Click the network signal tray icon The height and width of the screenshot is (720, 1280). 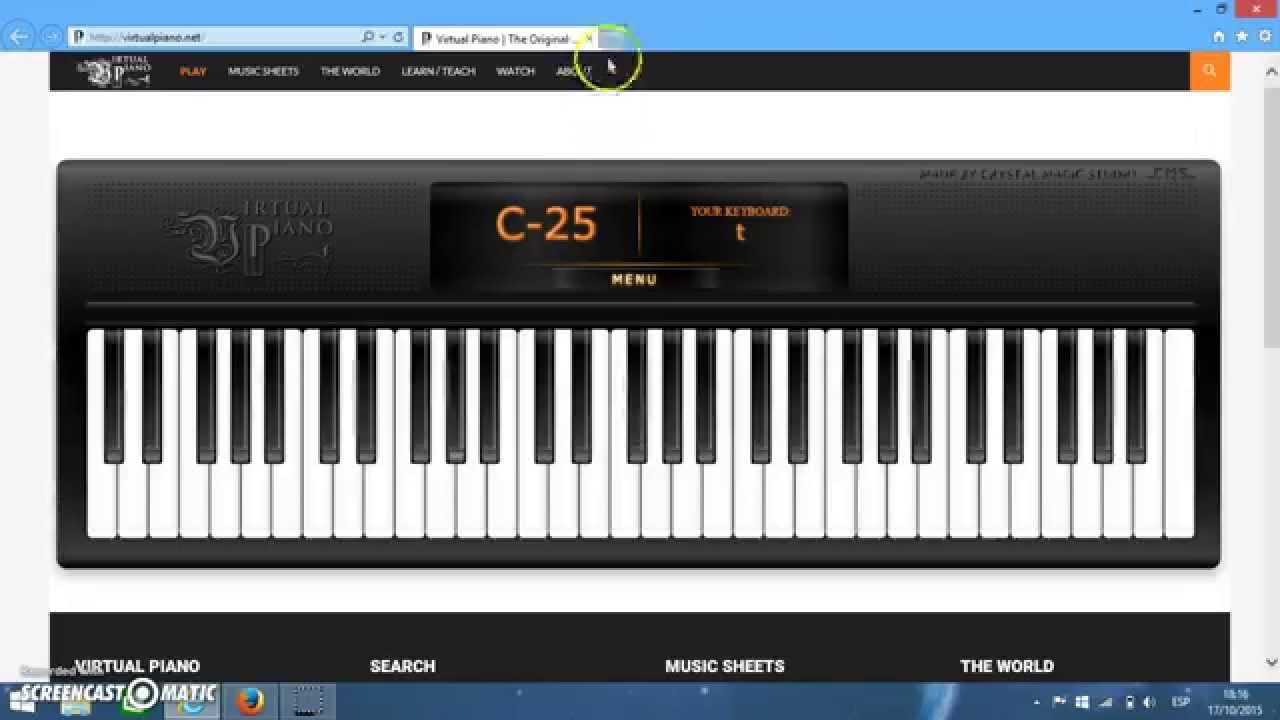coord(1106,702)
